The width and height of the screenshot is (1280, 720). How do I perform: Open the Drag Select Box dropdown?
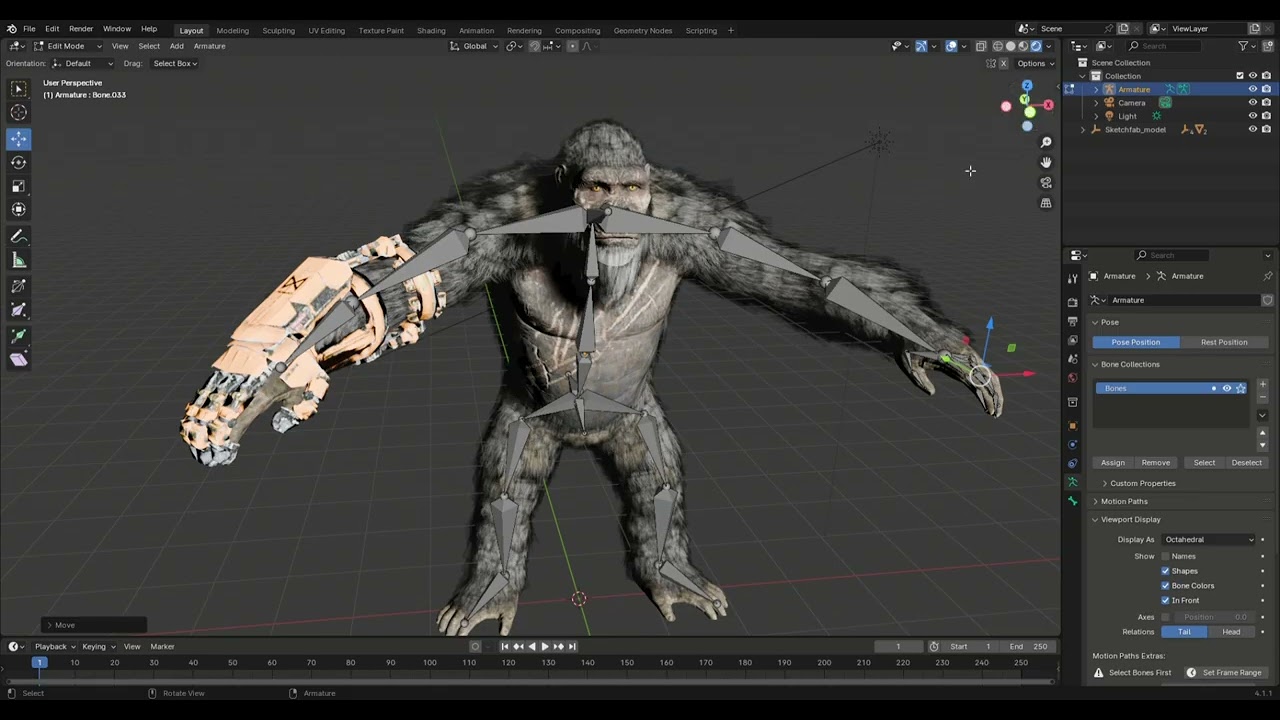[174, 63]
